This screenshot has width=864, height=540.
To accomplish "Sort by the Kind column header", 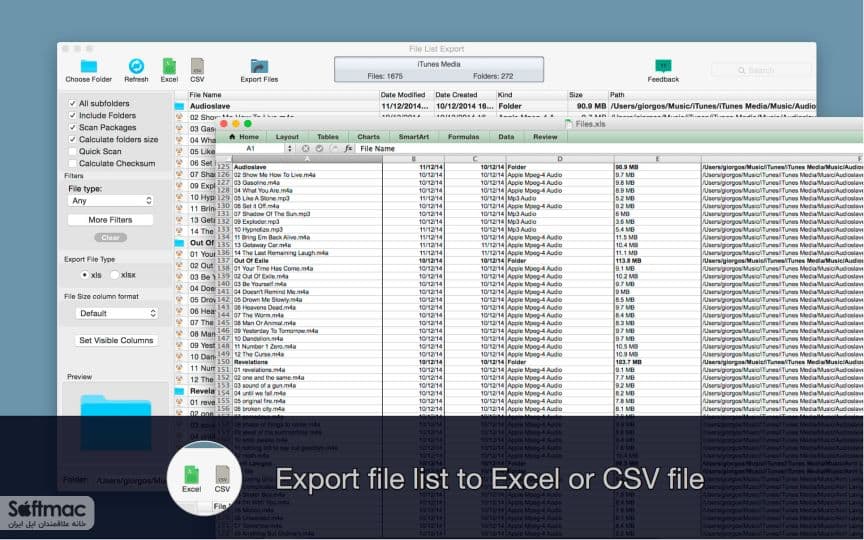I will point(531,95).
